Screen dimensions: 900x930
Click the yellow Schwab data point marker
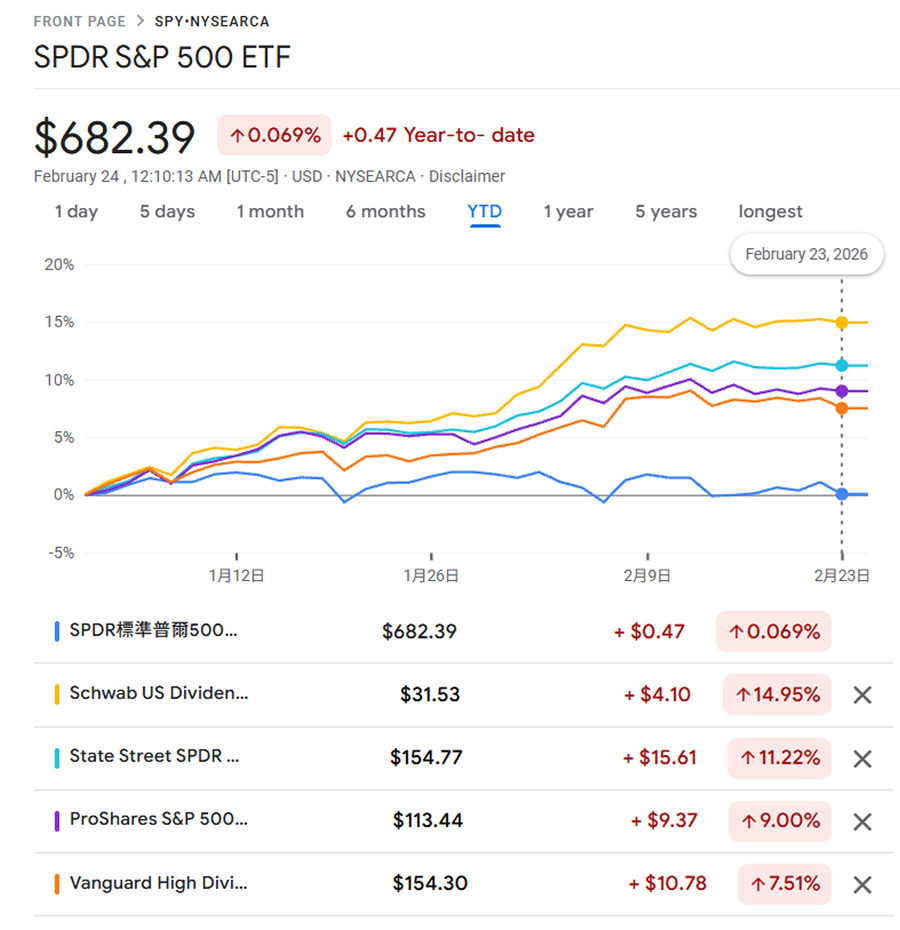point(842,322)
